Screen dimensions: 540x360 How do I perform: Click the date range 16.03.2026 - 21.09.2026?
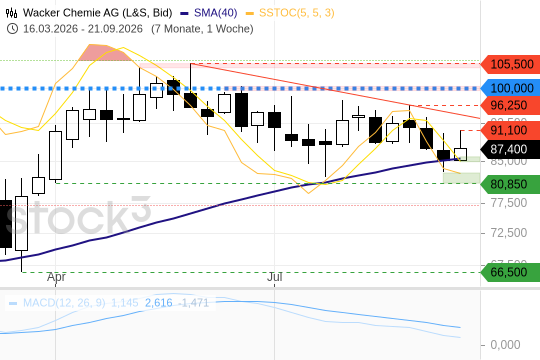click(83, 29)
